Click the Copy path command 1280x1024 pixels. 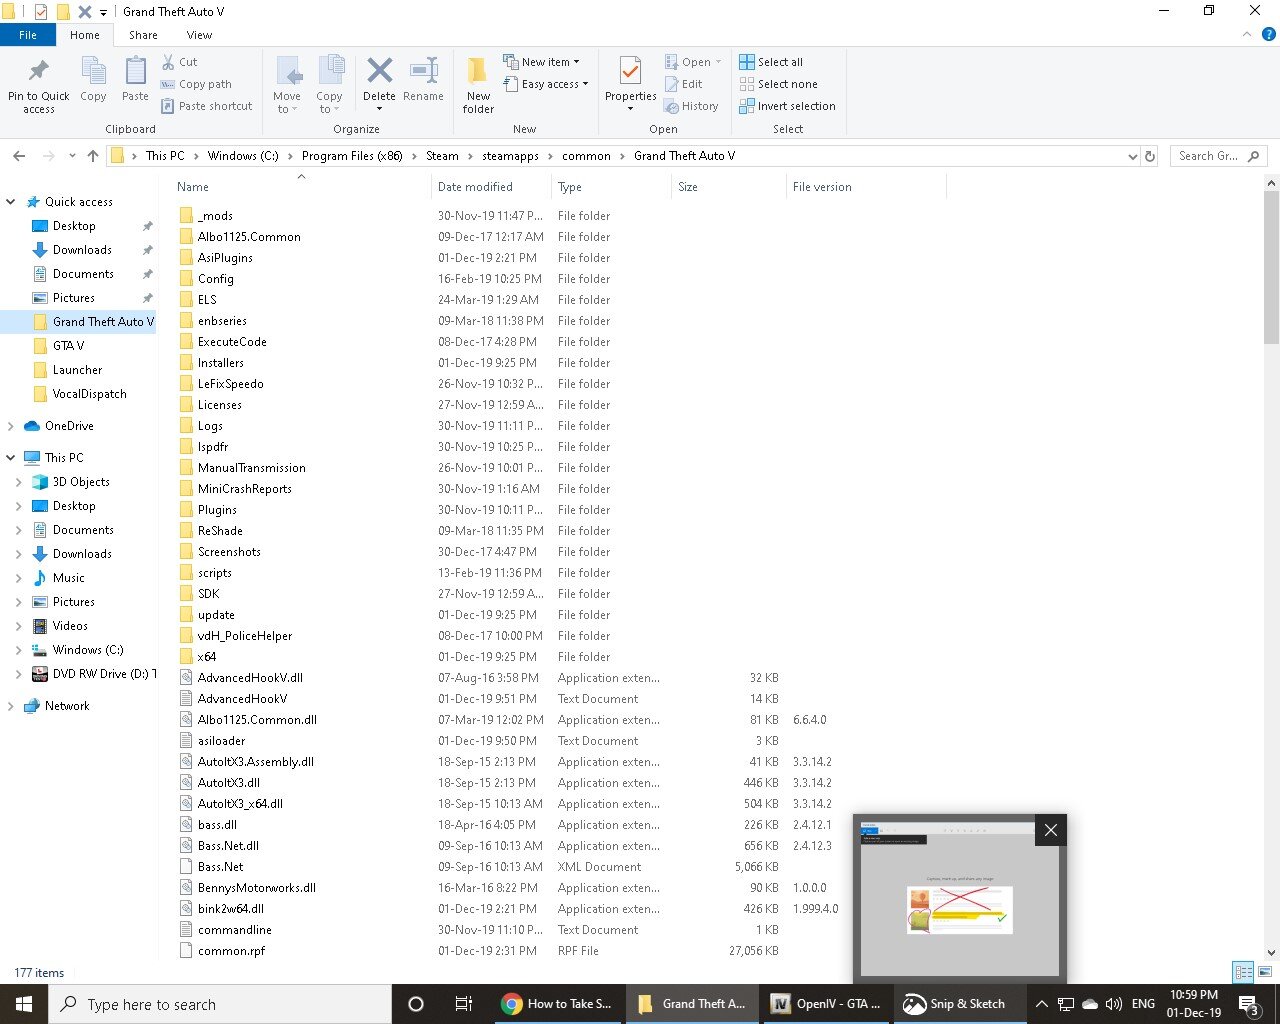coord(196,84)
